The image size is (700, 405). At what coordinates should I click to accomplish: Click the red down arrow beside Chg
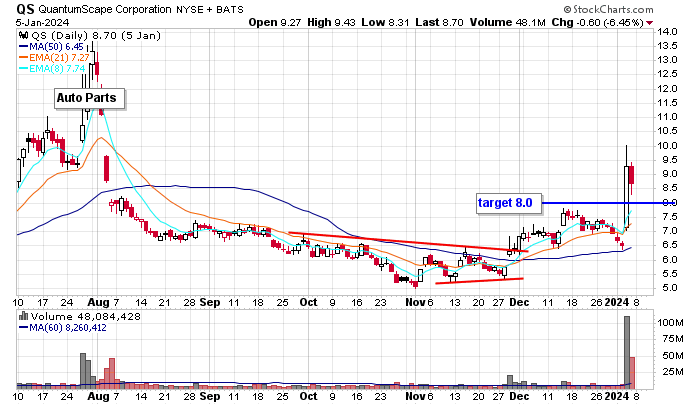(x=650, y=23)
